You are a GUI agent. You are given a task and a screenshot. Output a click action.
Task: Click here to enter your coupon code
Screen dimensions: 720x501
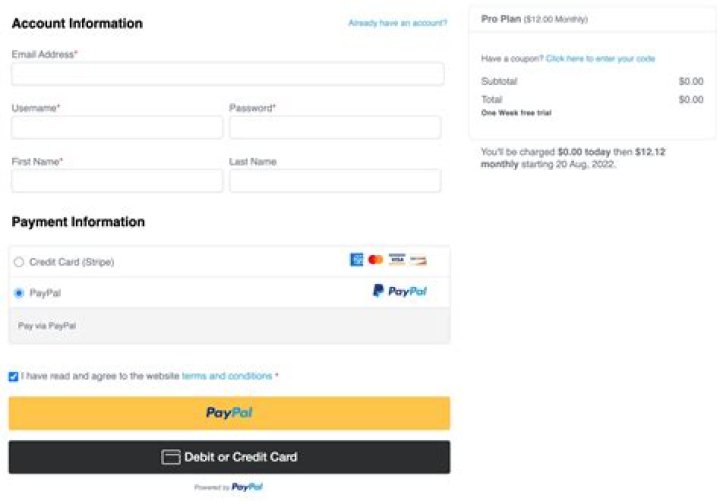tap(600, 59)
